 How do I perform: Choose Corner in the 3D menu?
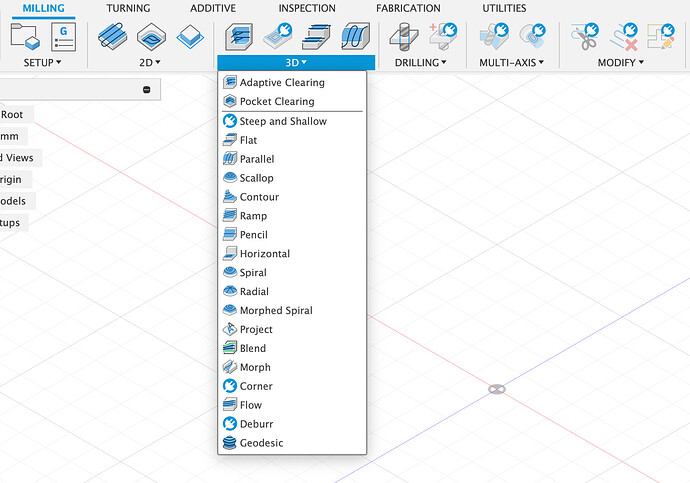coord(292,386)
